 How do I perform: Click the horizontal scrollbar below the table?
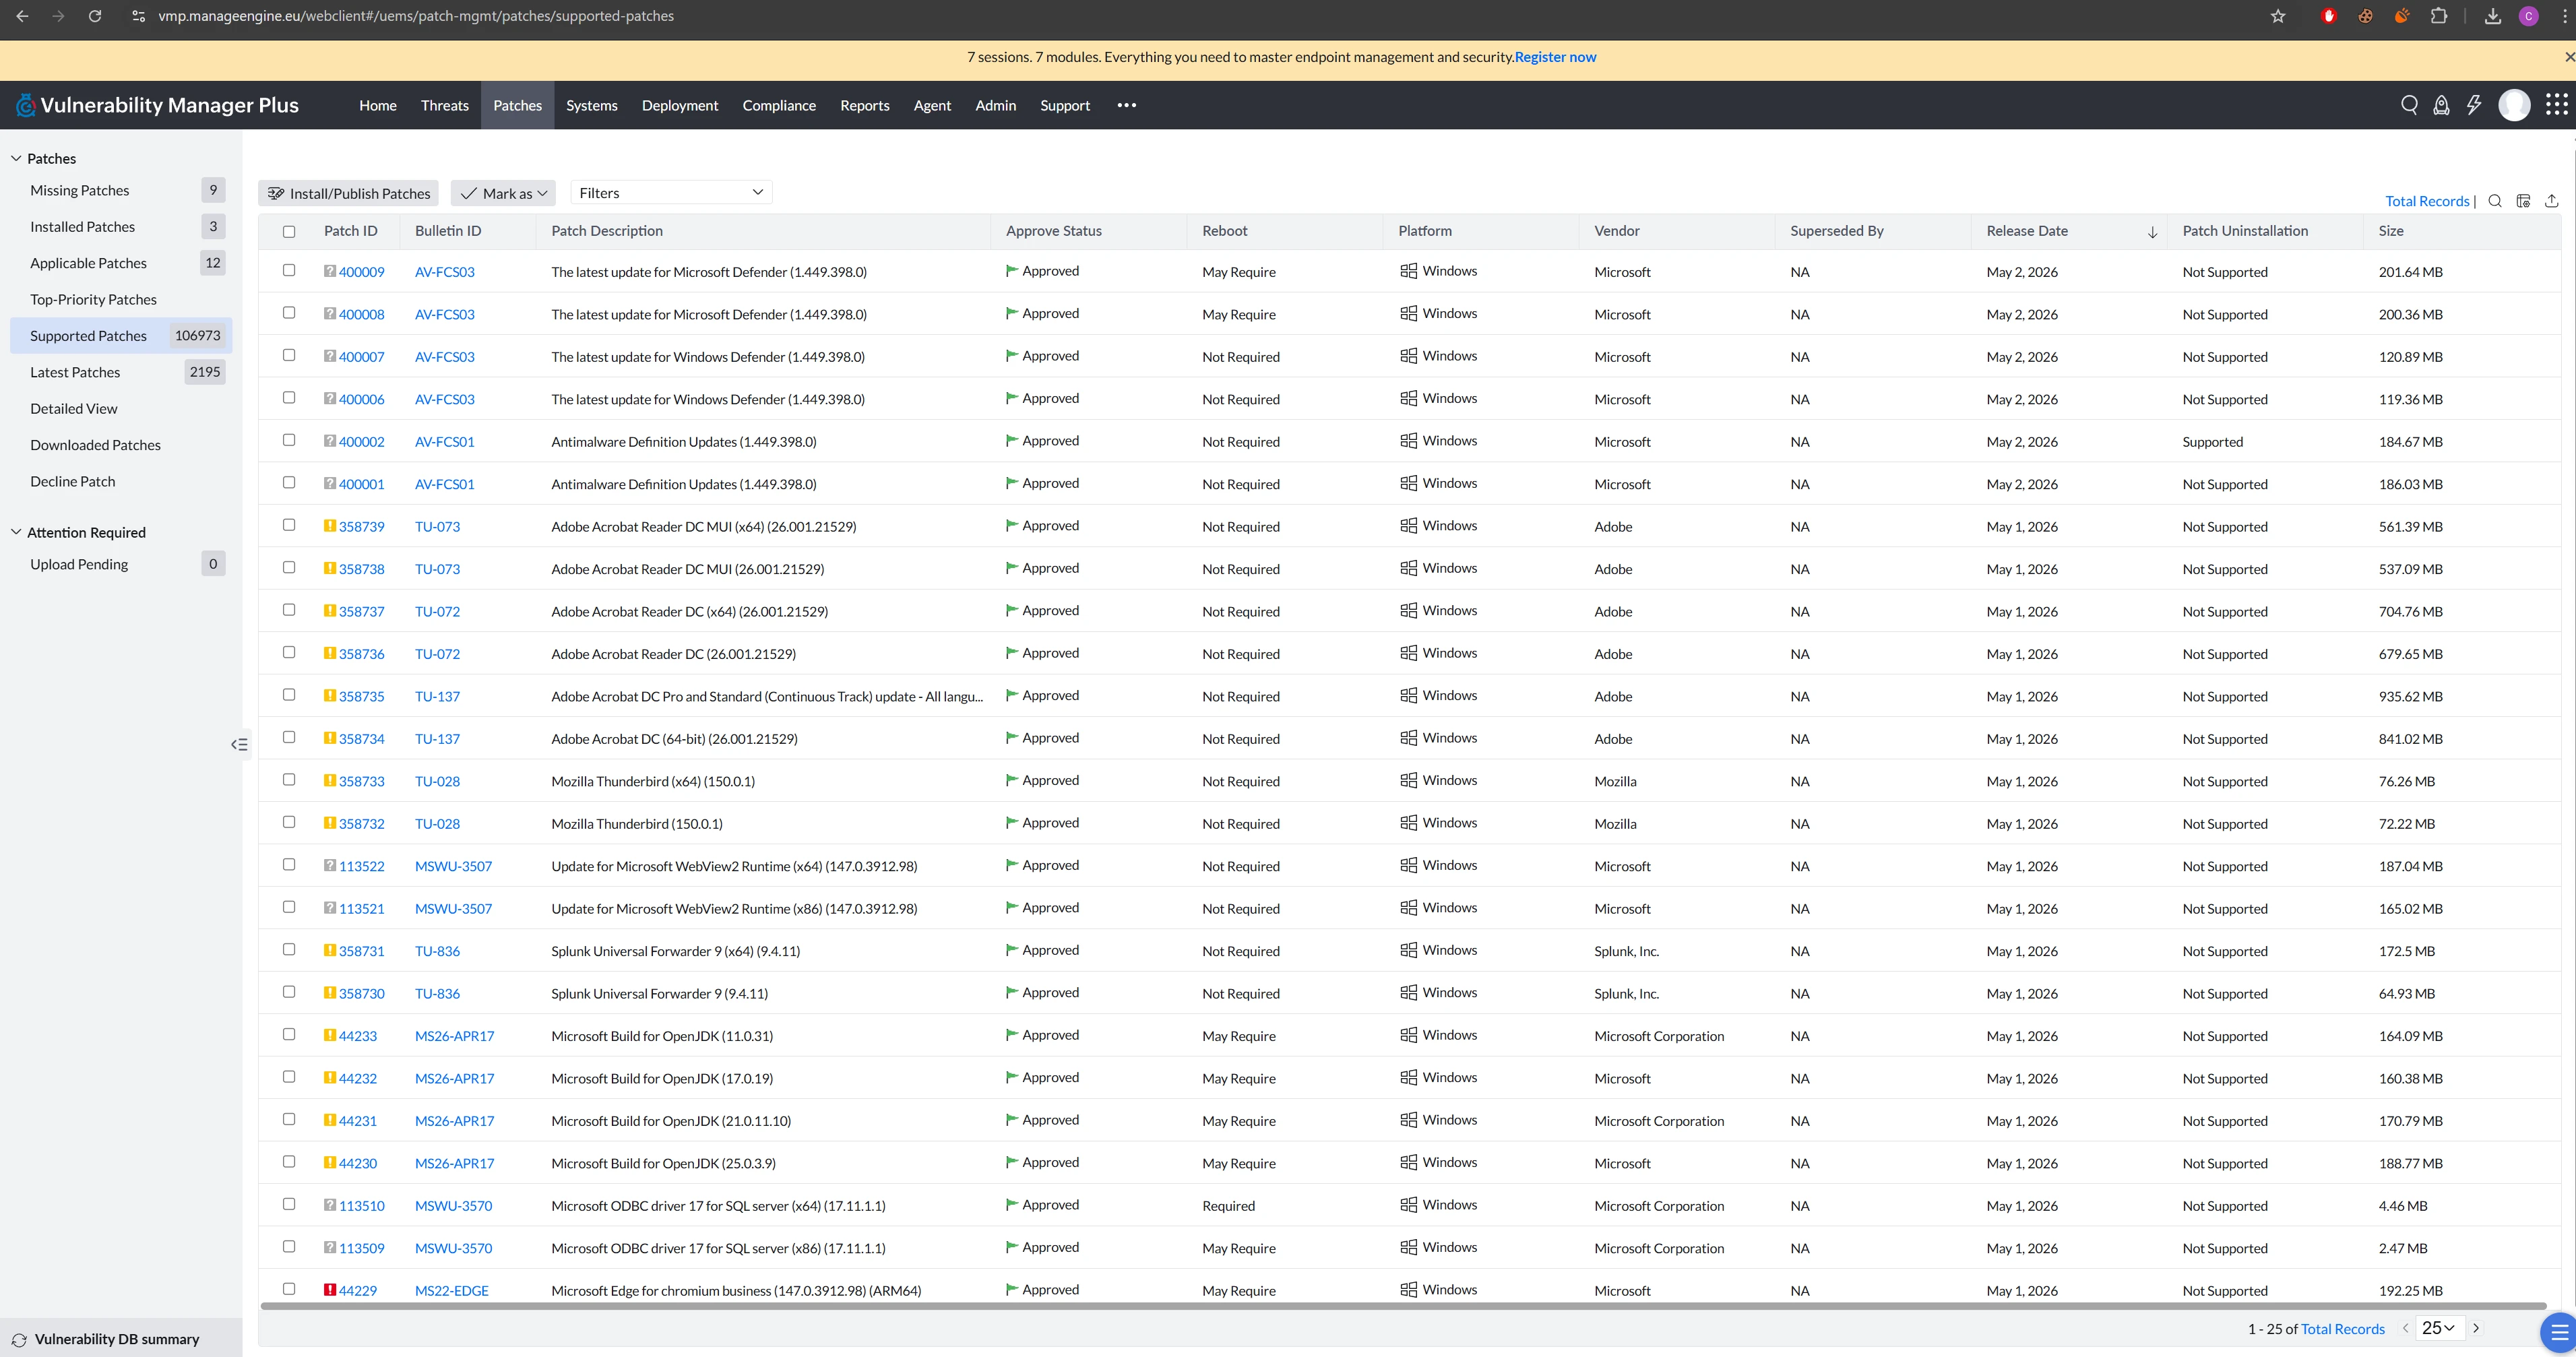[1403, 1306]
